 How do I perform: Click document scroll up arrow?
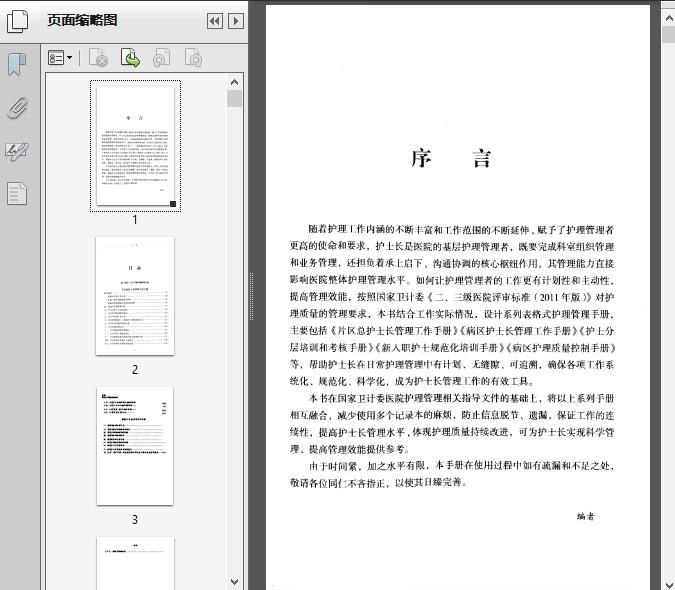point(669,19)
